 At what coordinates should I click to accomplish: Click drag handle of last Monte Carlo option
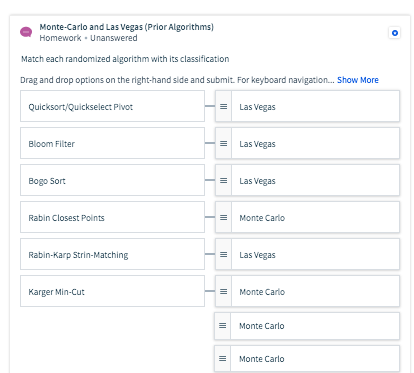point(222,359)
